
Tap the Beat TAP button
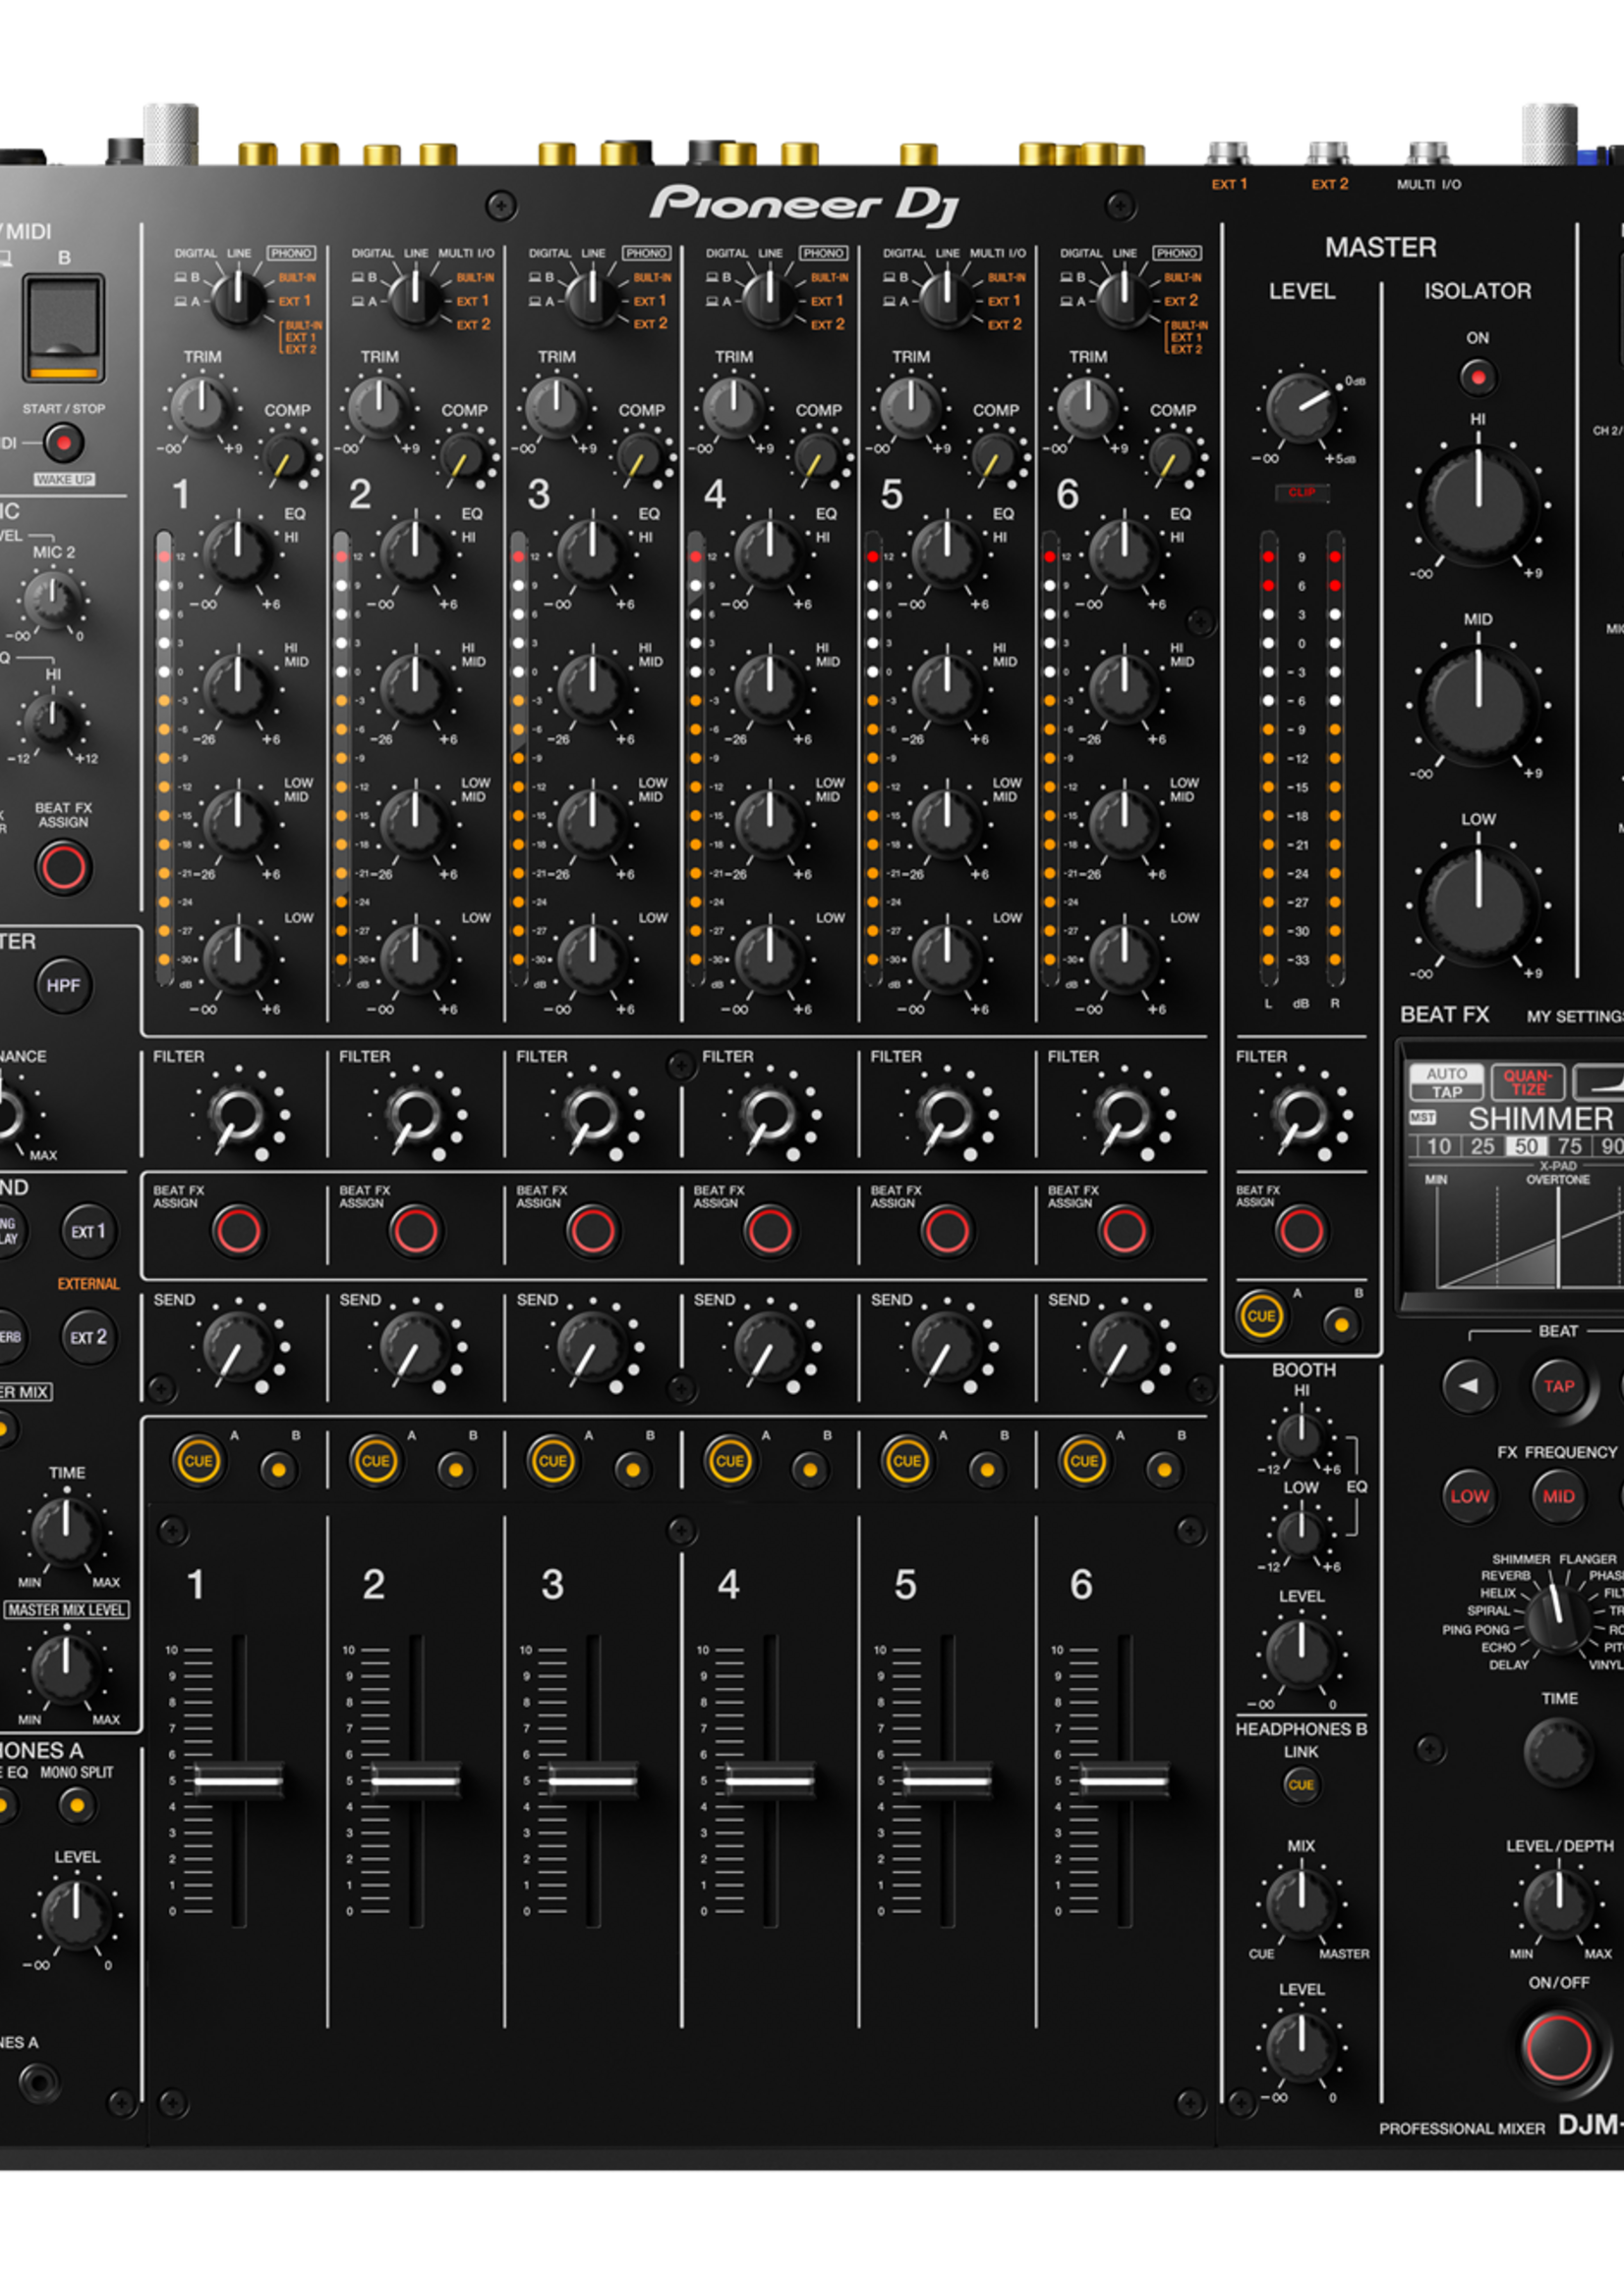pos(1558,1386)
